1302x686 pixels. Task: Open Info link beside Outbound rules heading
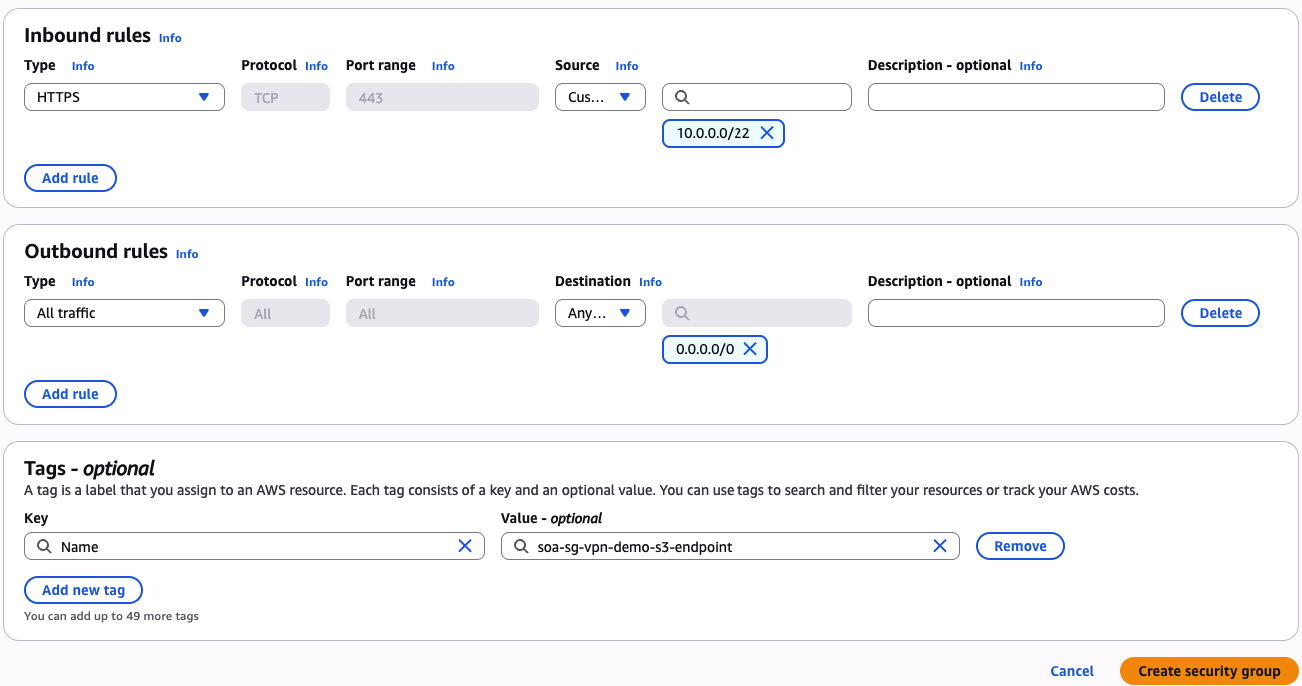[x=187, y=254]
